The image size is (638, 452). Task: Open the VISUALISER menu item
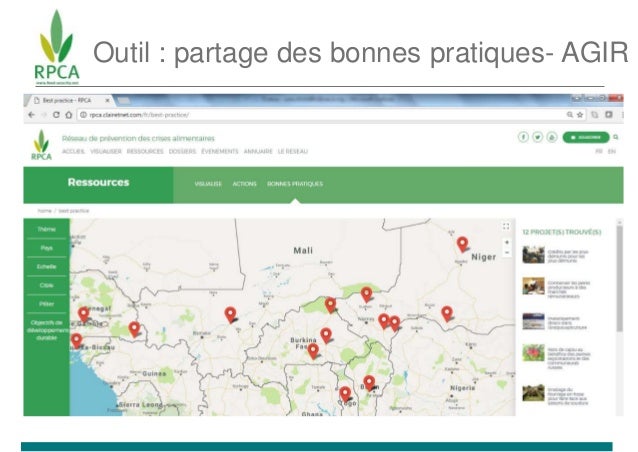pyautogui.click(x=106, y=151)
